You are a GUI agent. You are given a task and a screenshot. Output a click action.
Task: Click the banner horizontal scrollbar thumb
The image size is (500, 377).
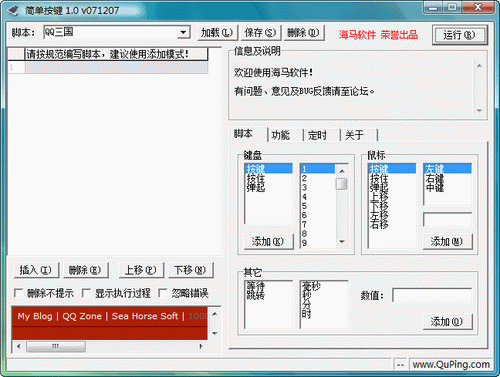tap(56, 346)
